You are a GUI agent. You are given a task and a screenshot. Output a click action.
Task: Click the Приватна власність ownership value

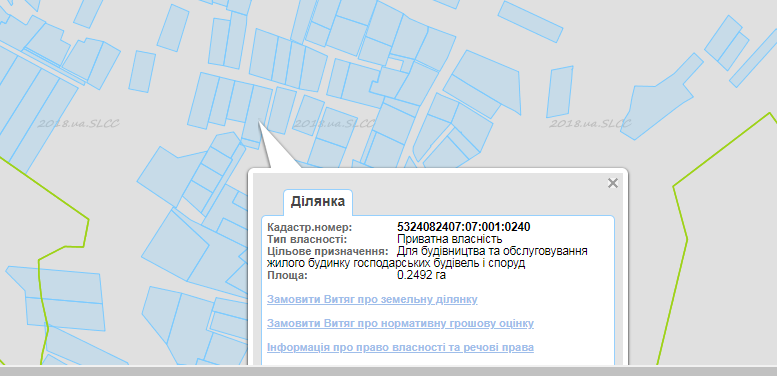450,239
